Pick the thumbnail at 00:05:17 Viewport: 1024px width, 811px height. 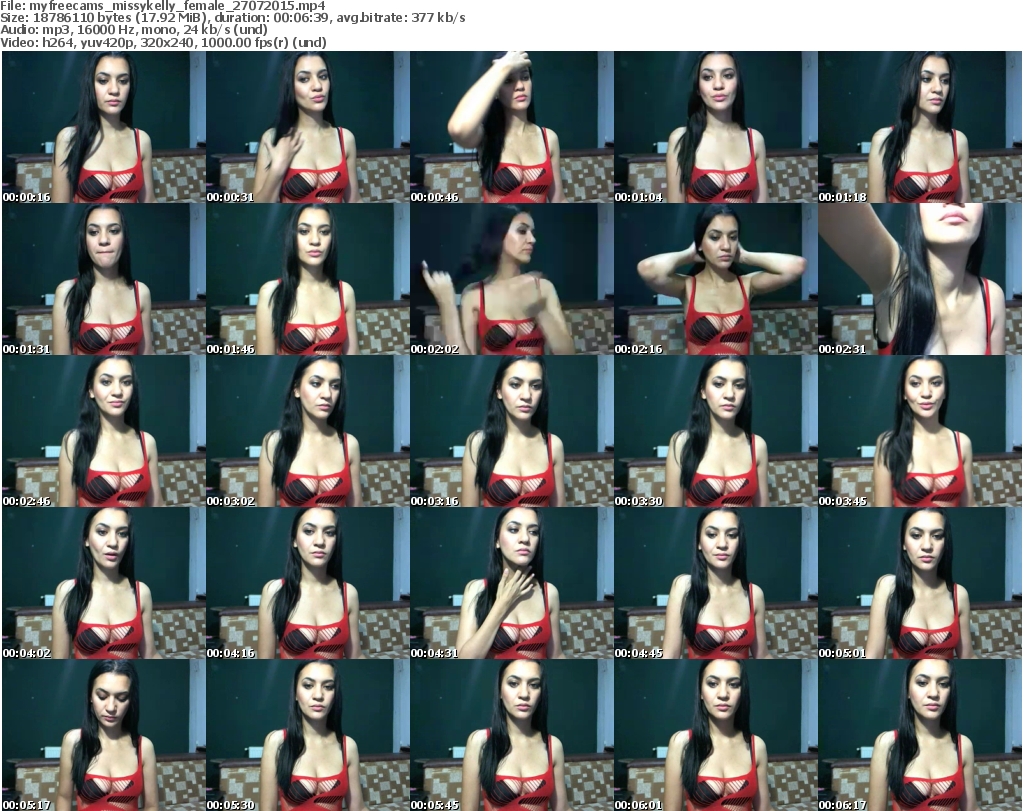point(104,735)
